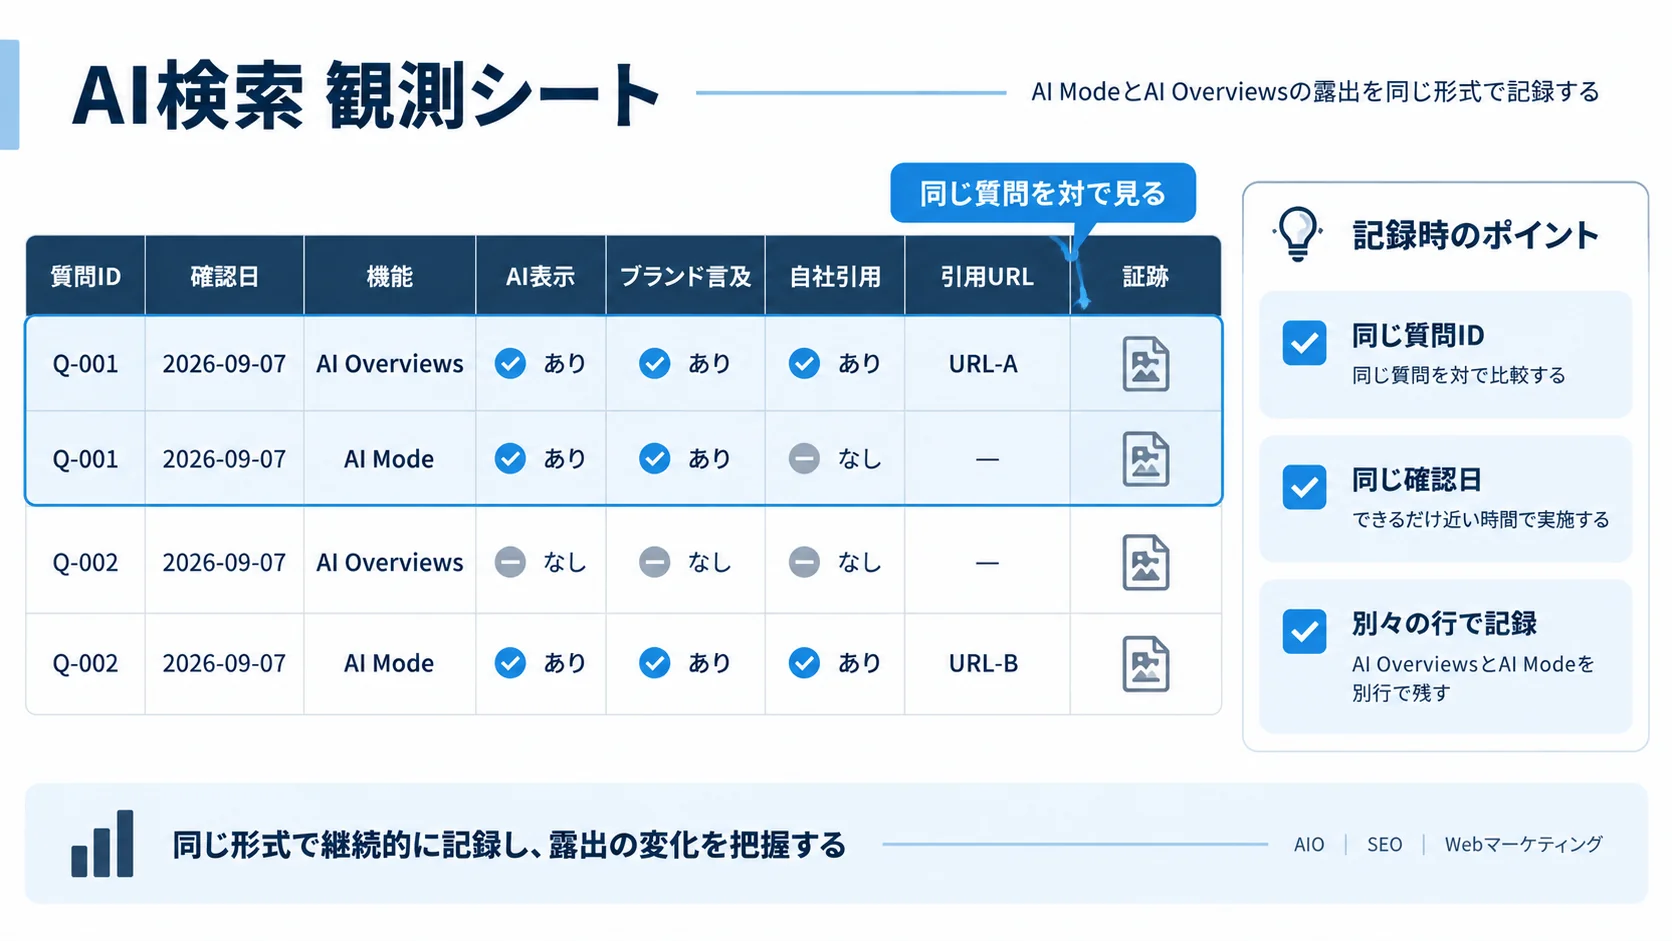Open evidence image icon for Q-002 AI Mode row
The image size is (1672, 941).
click(1145, 664)
